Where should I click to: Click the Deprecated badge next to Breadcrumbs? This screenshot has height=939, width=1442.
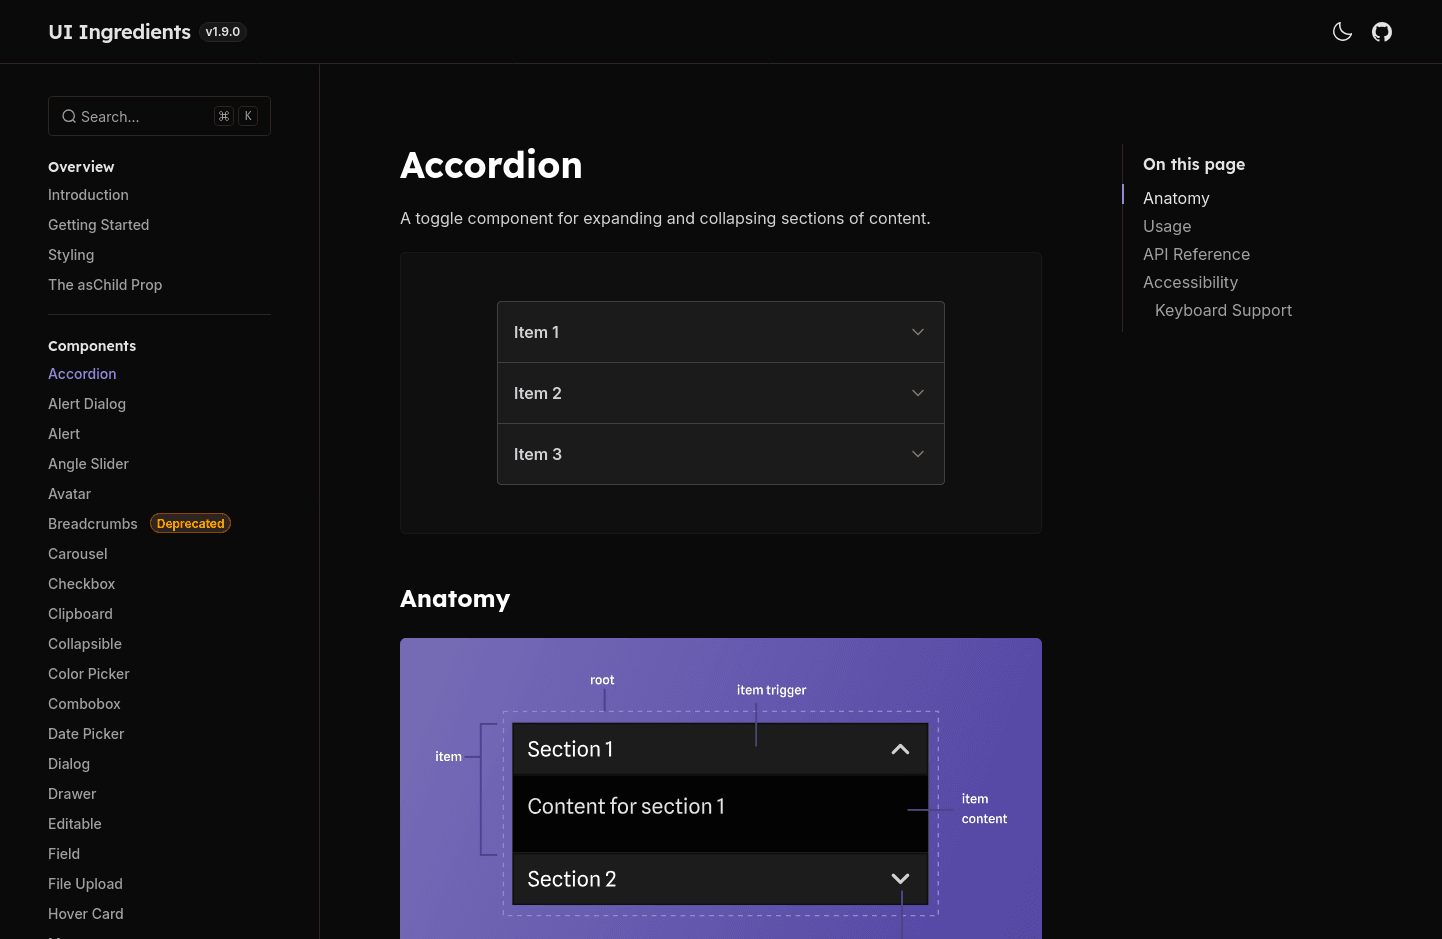click(190, 524)
